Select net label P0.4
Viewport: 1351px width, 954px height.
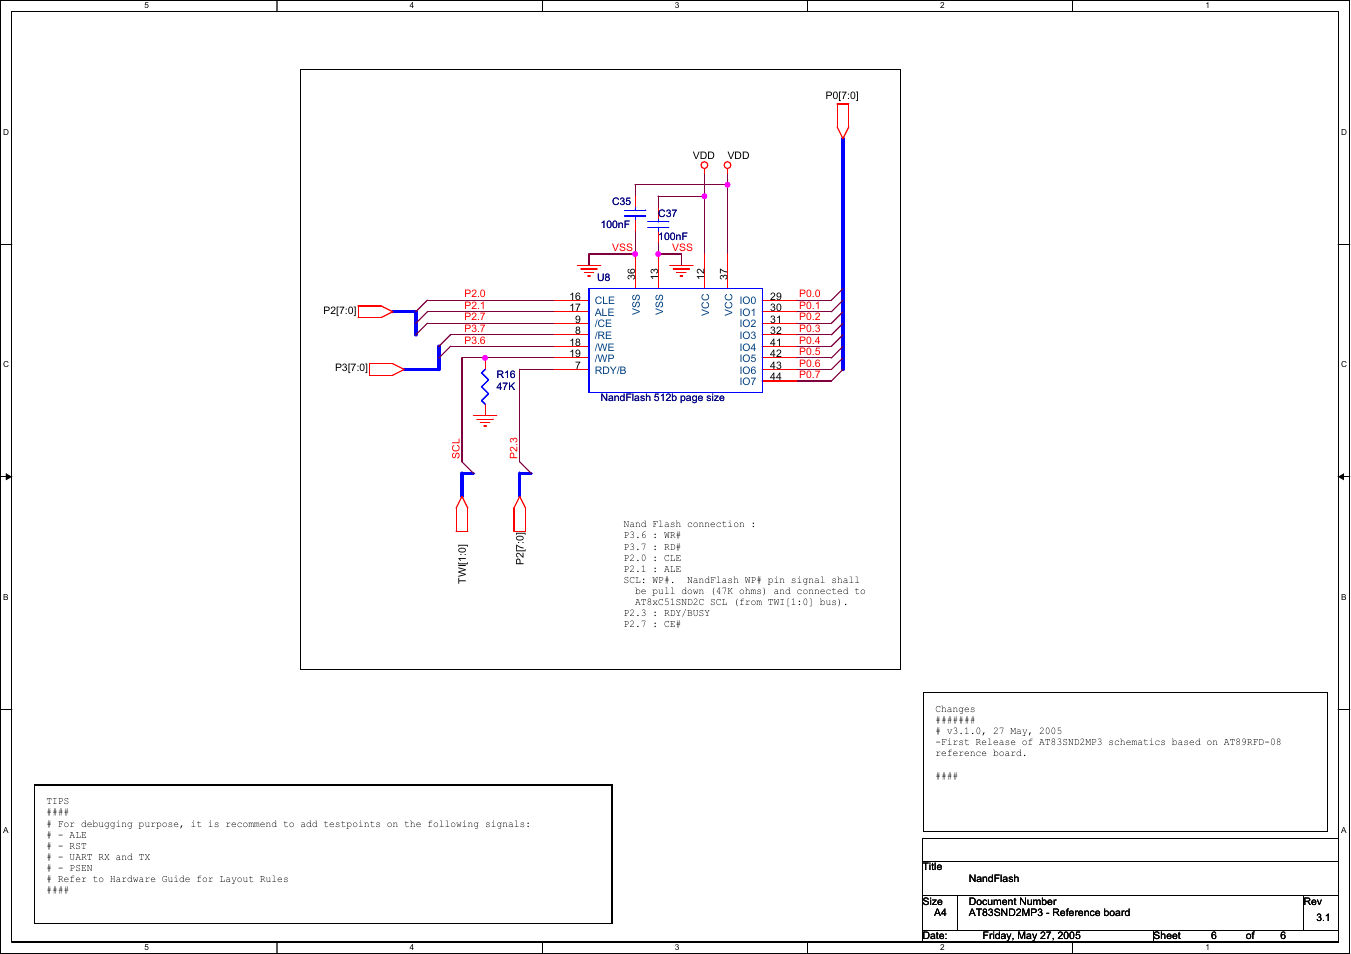point(809,340)
